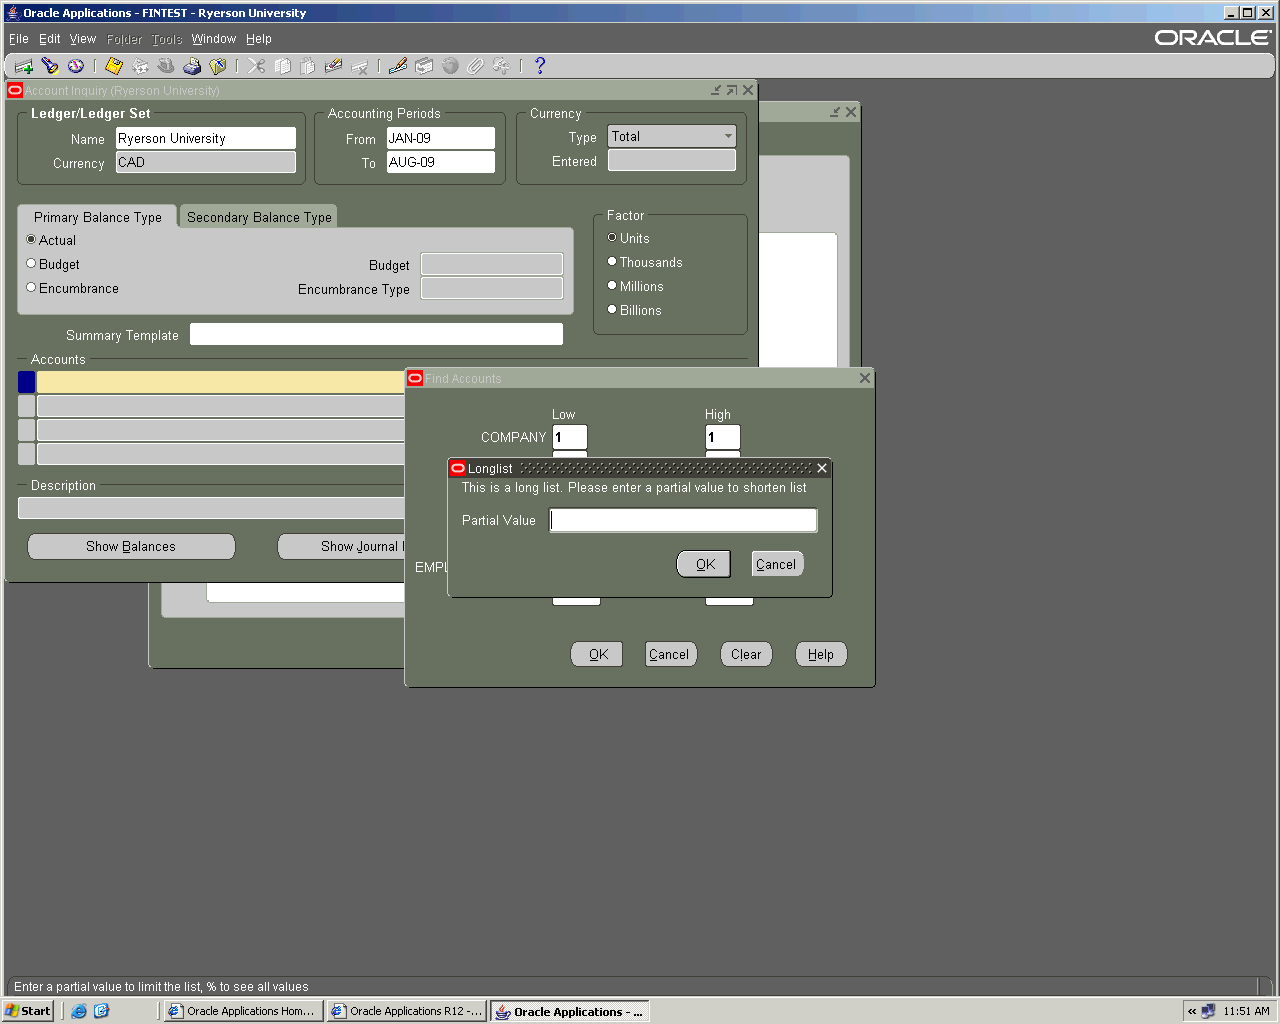Image resolution: width=1280 pixels, height=1024 pixels.
Task: Click the Show Balances button
Action: point(131,547)
